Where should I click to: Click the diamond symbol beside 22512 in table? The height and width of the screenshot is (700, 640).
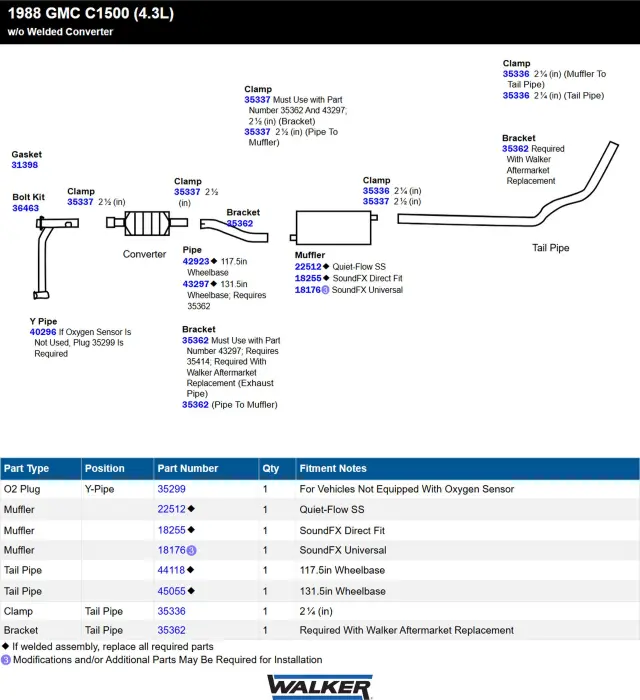191,509
